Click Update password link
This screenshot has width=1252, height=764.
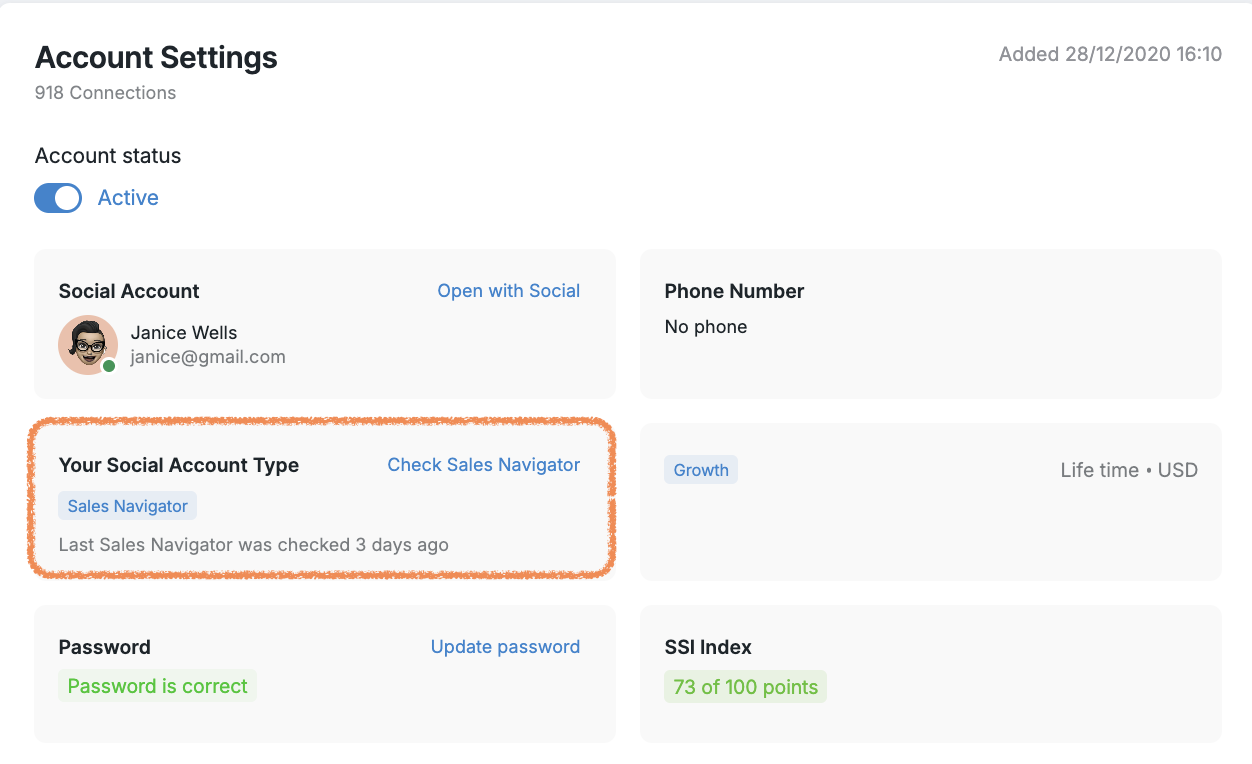pos(505,647)
